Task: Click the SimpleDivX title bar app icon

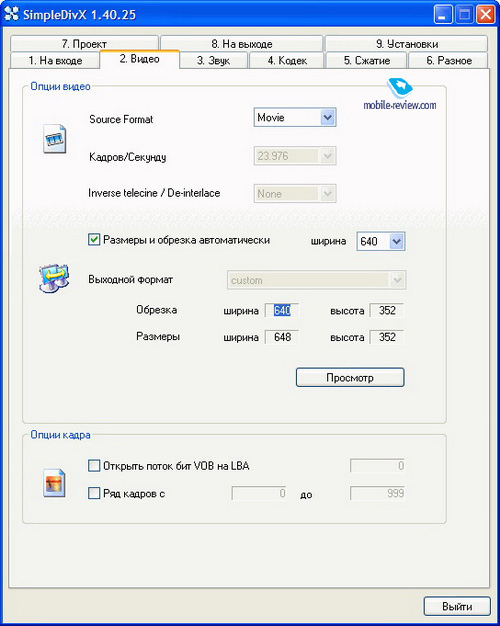Action: click(x=12, y=14)
